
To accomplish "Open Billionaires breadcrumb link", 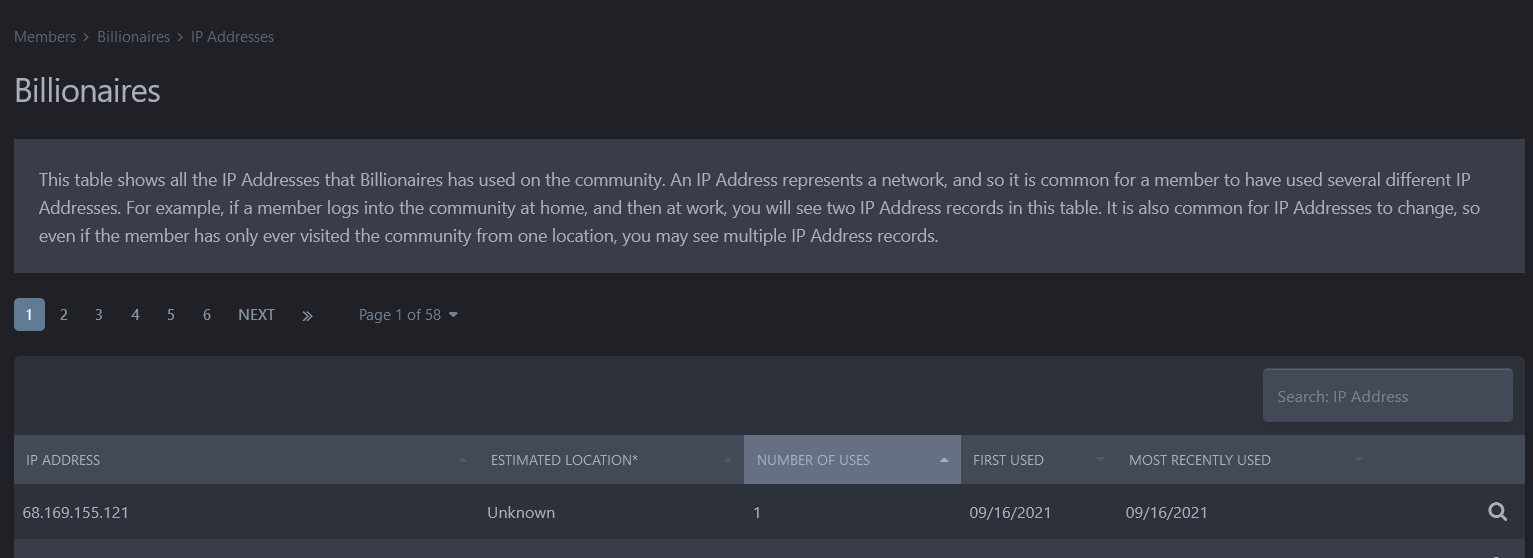I will coord(133,37).
